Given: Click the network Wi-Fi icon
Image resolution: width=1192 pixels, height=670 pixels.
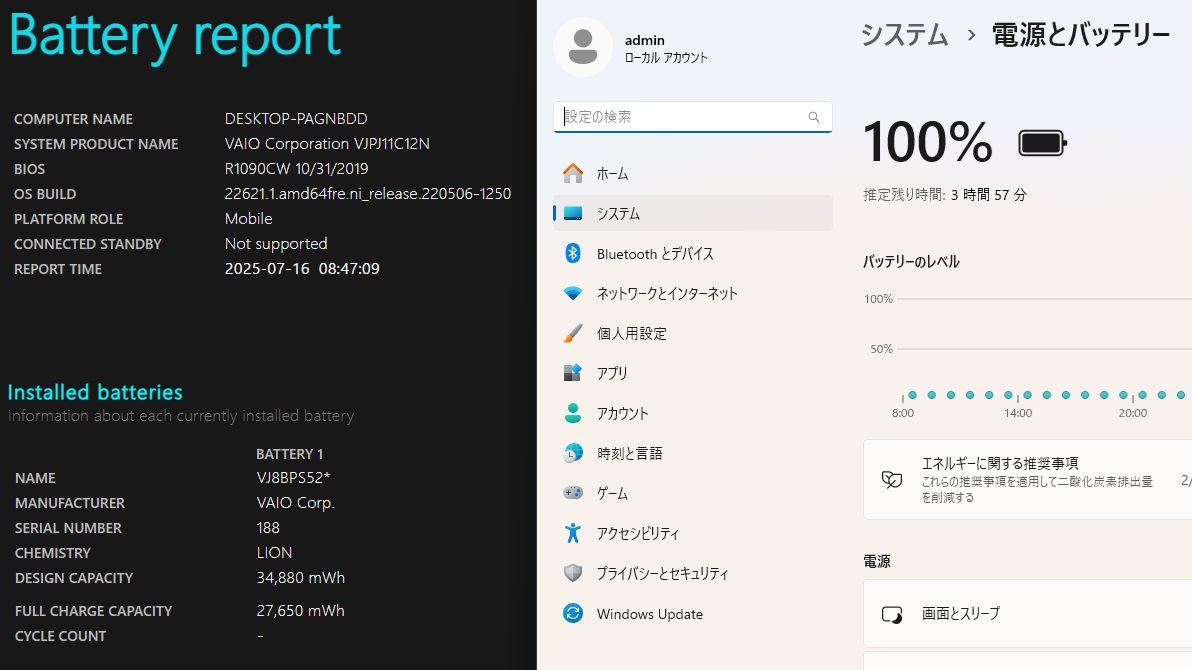Looking at the screenshot, I should click(x=572, y=294).
